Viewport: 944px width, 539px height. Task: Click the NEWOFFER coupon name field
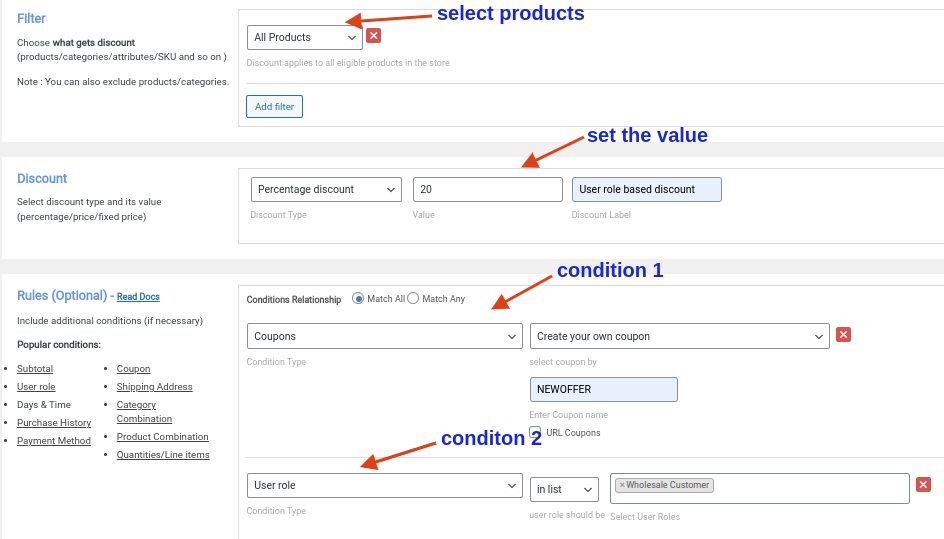pos(604,389)
